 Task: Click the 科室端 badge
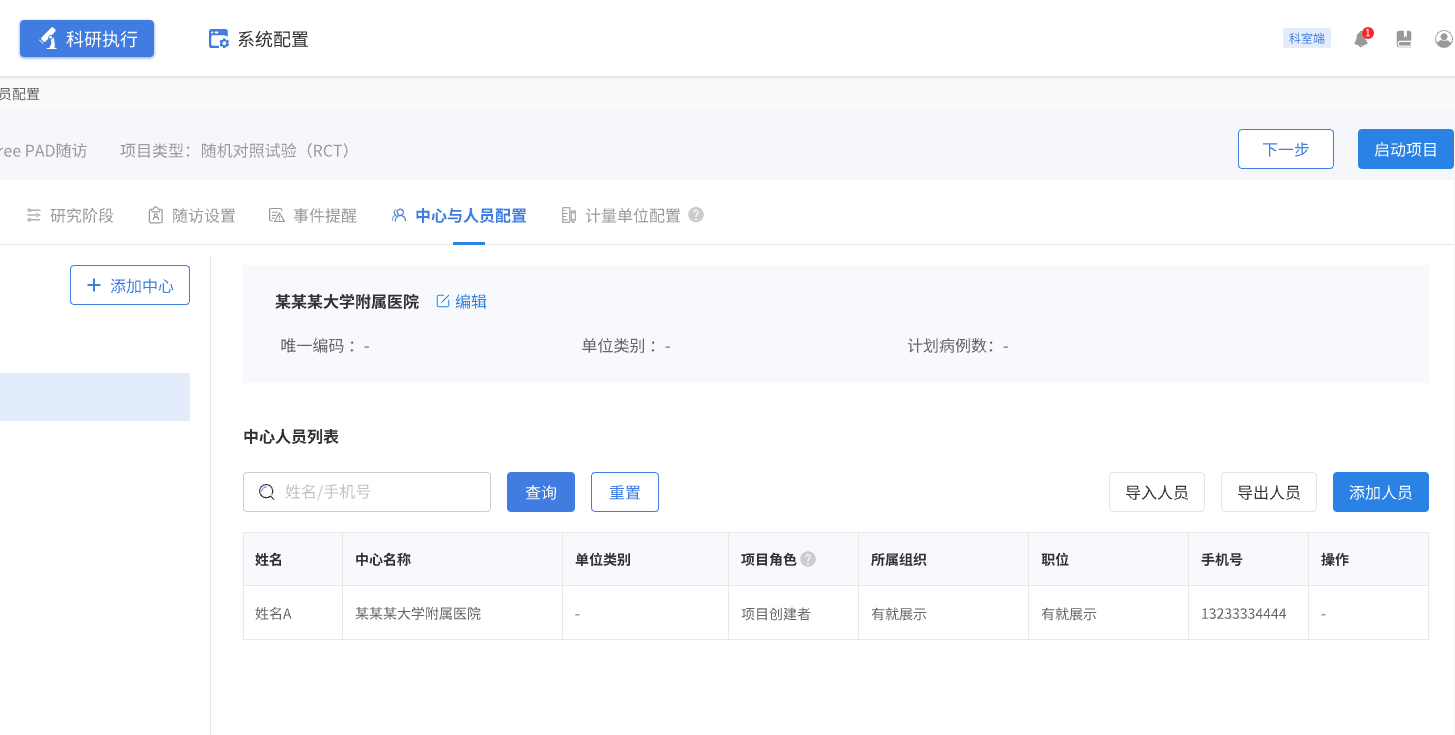coord(1306,39)
